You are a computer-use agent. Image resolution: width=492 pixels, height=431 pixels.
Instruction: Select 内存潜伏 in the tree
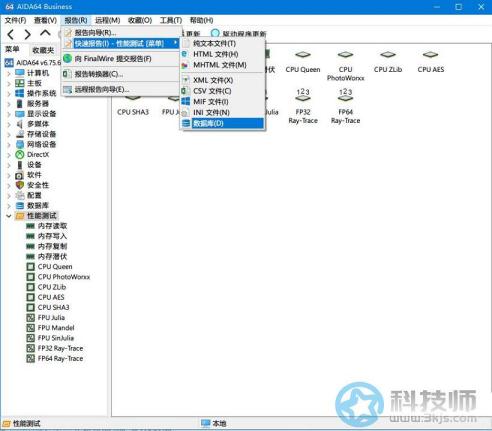click(52, 257)
